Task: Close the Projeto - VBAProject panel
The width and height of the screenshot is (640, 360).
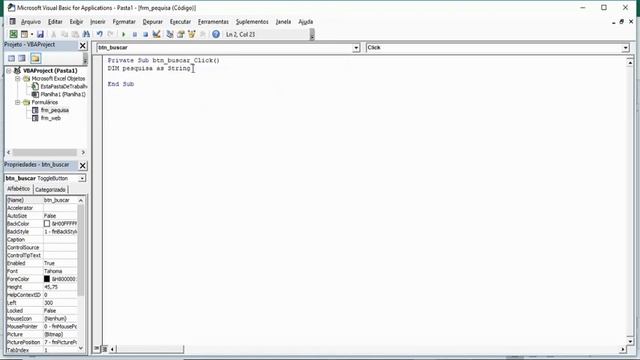Action: (82, 45)
